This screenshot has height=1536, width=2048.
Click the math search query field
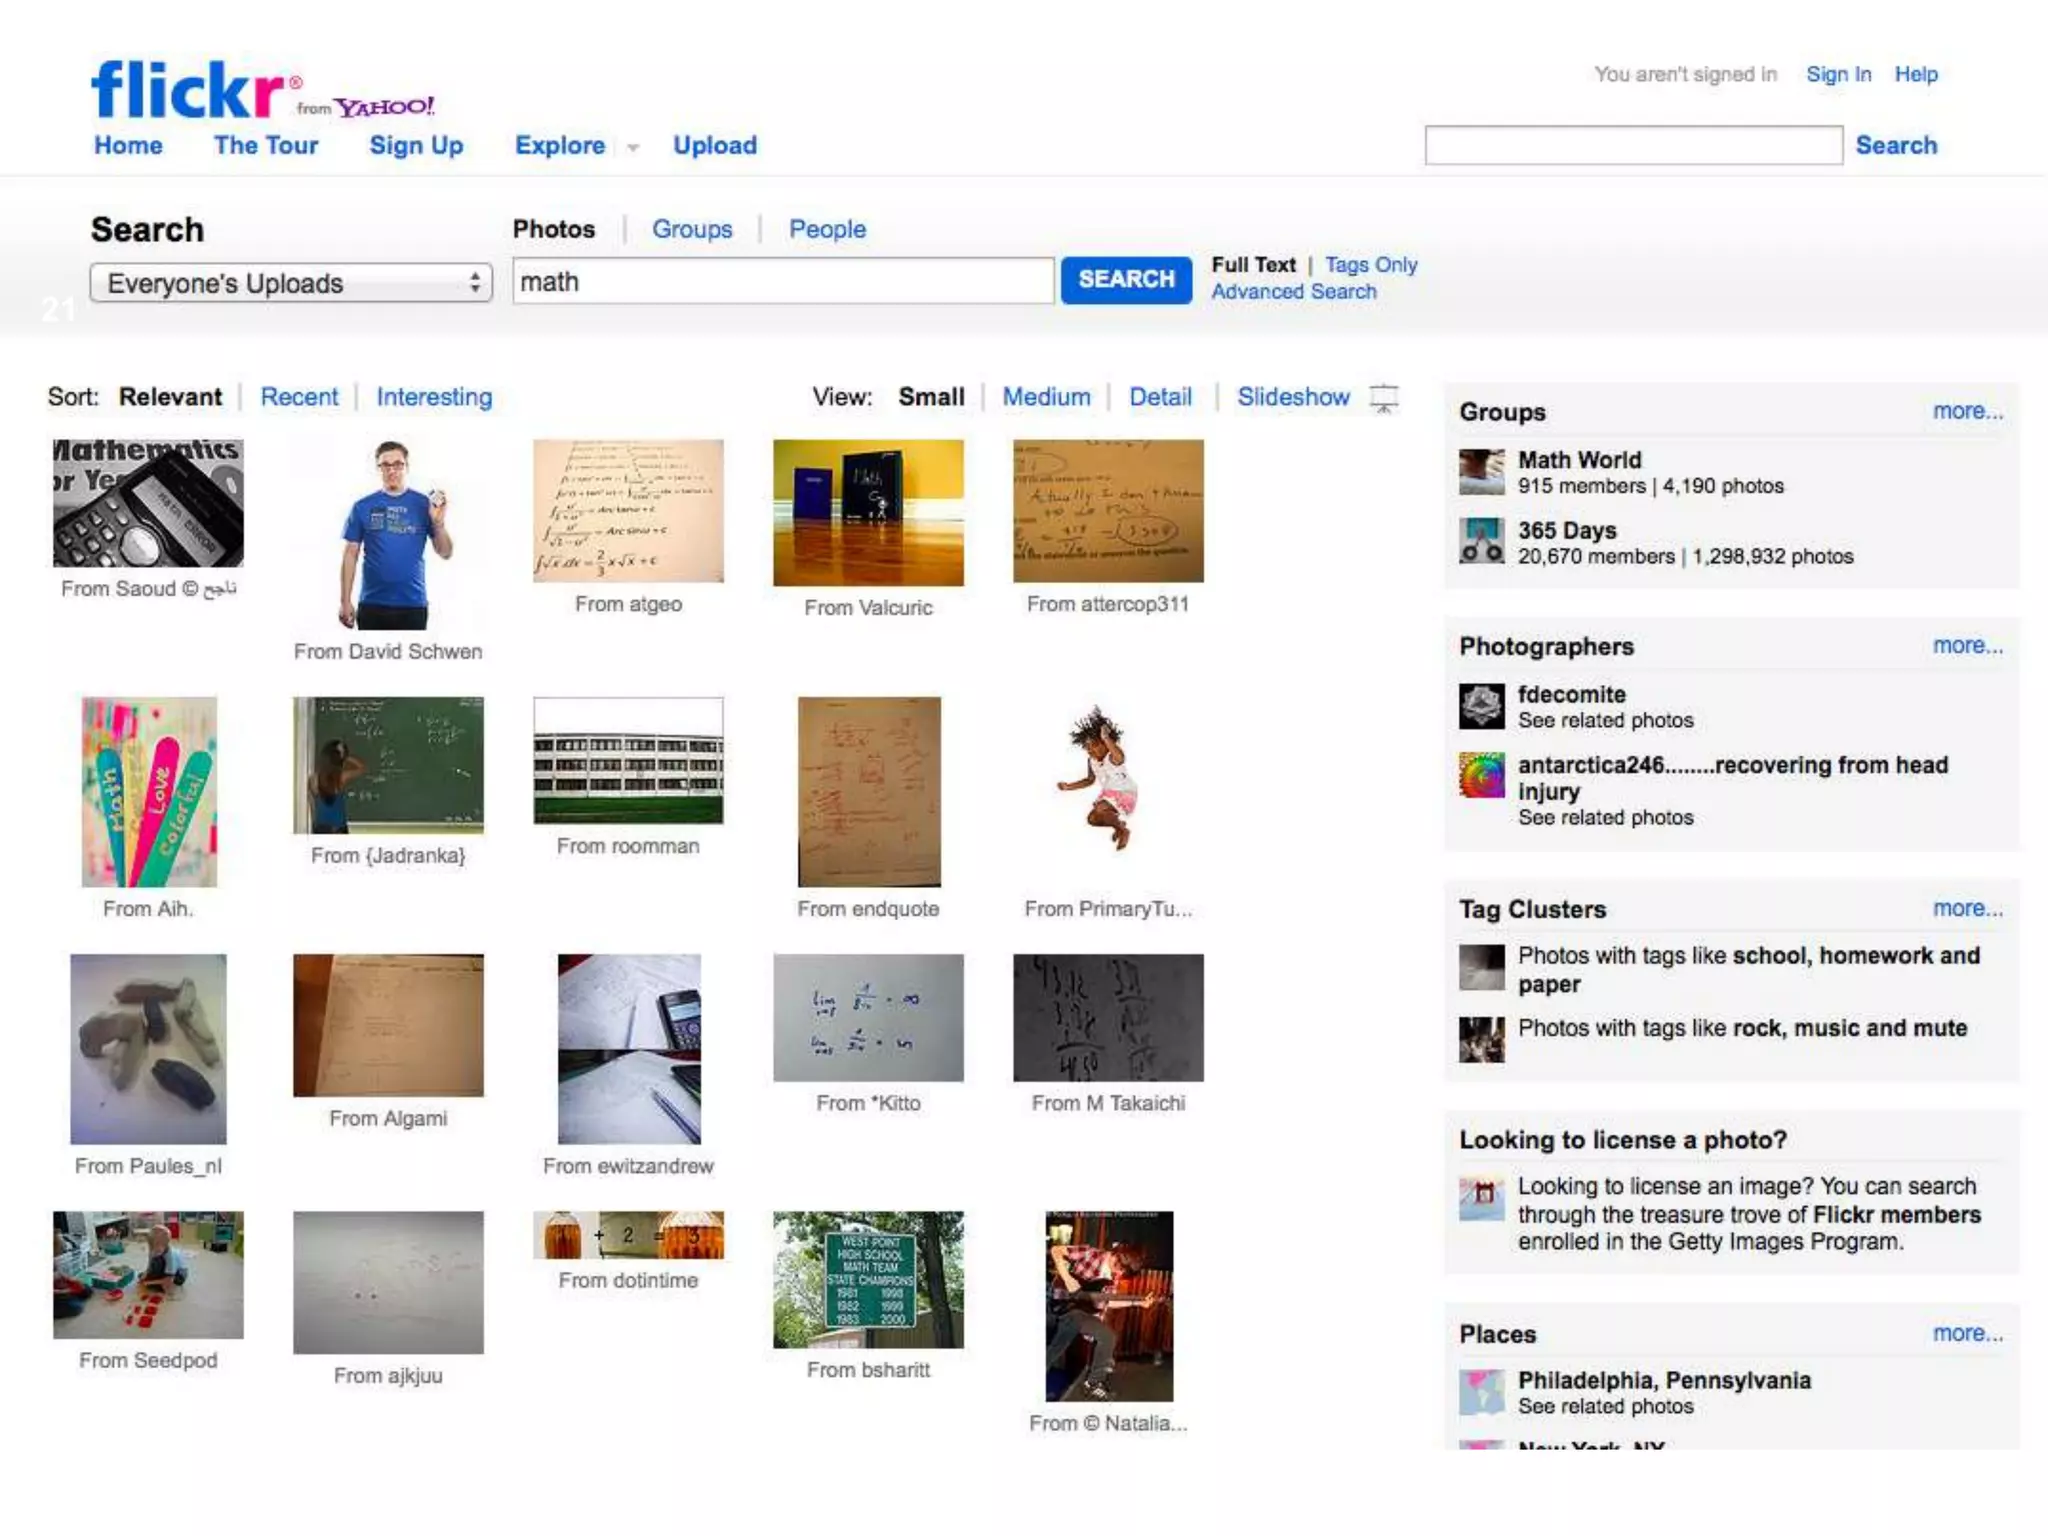(783, 281)
